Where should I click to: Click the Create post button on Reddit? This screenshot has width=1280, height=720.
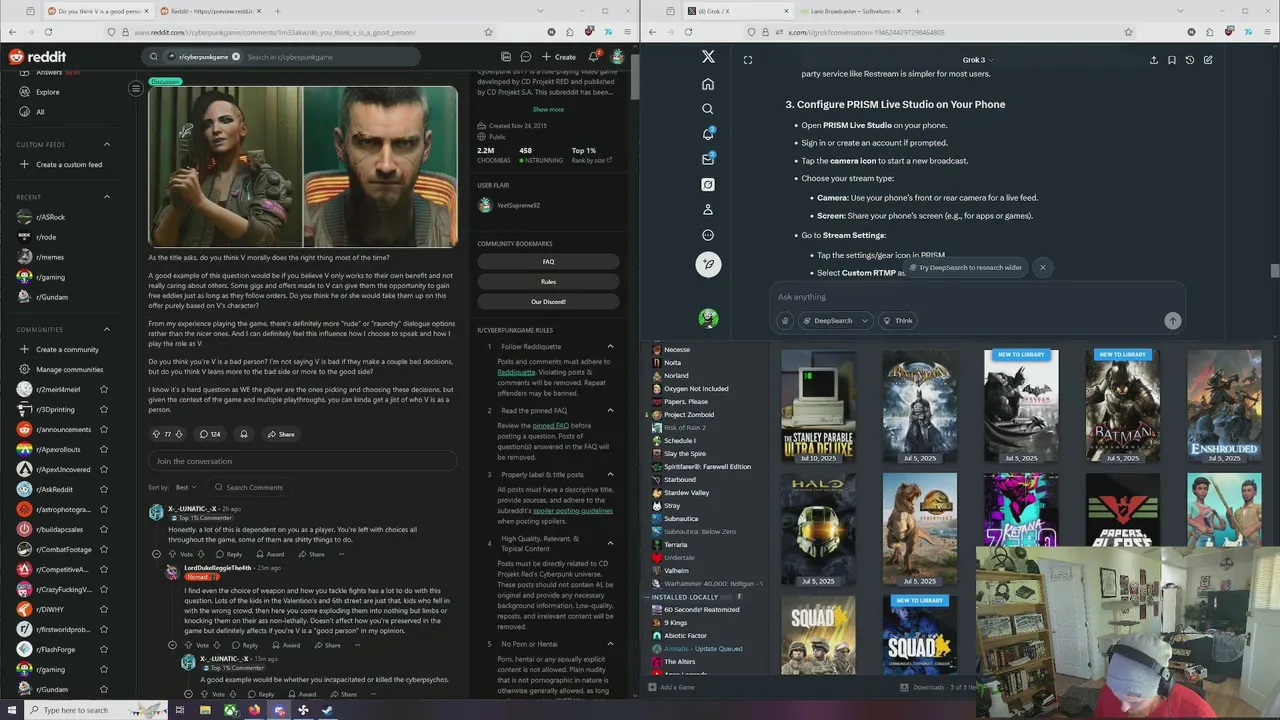pyautogui.click(x=559, y=57)
